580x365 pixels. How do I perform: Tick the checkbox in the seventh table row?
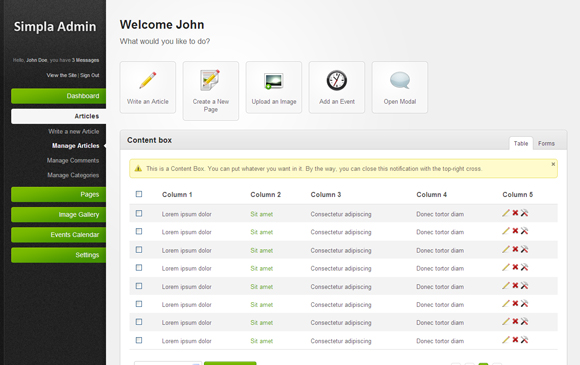(139, 322)
